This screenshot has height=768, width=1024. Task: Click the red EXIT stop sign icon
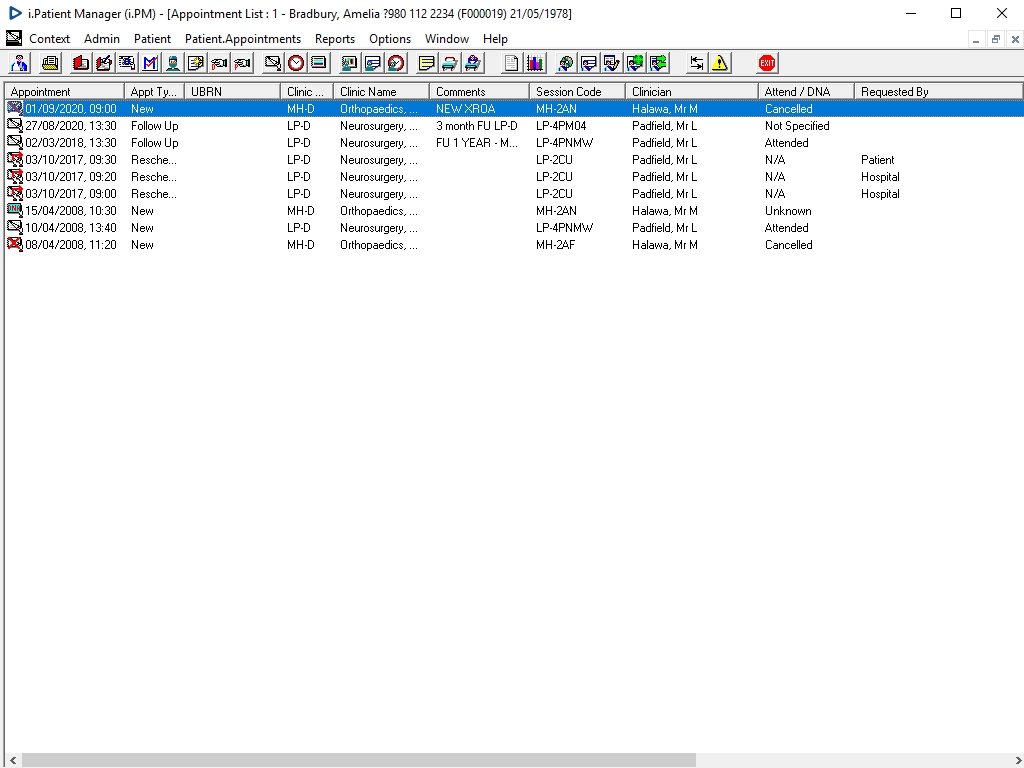(767, 63)
